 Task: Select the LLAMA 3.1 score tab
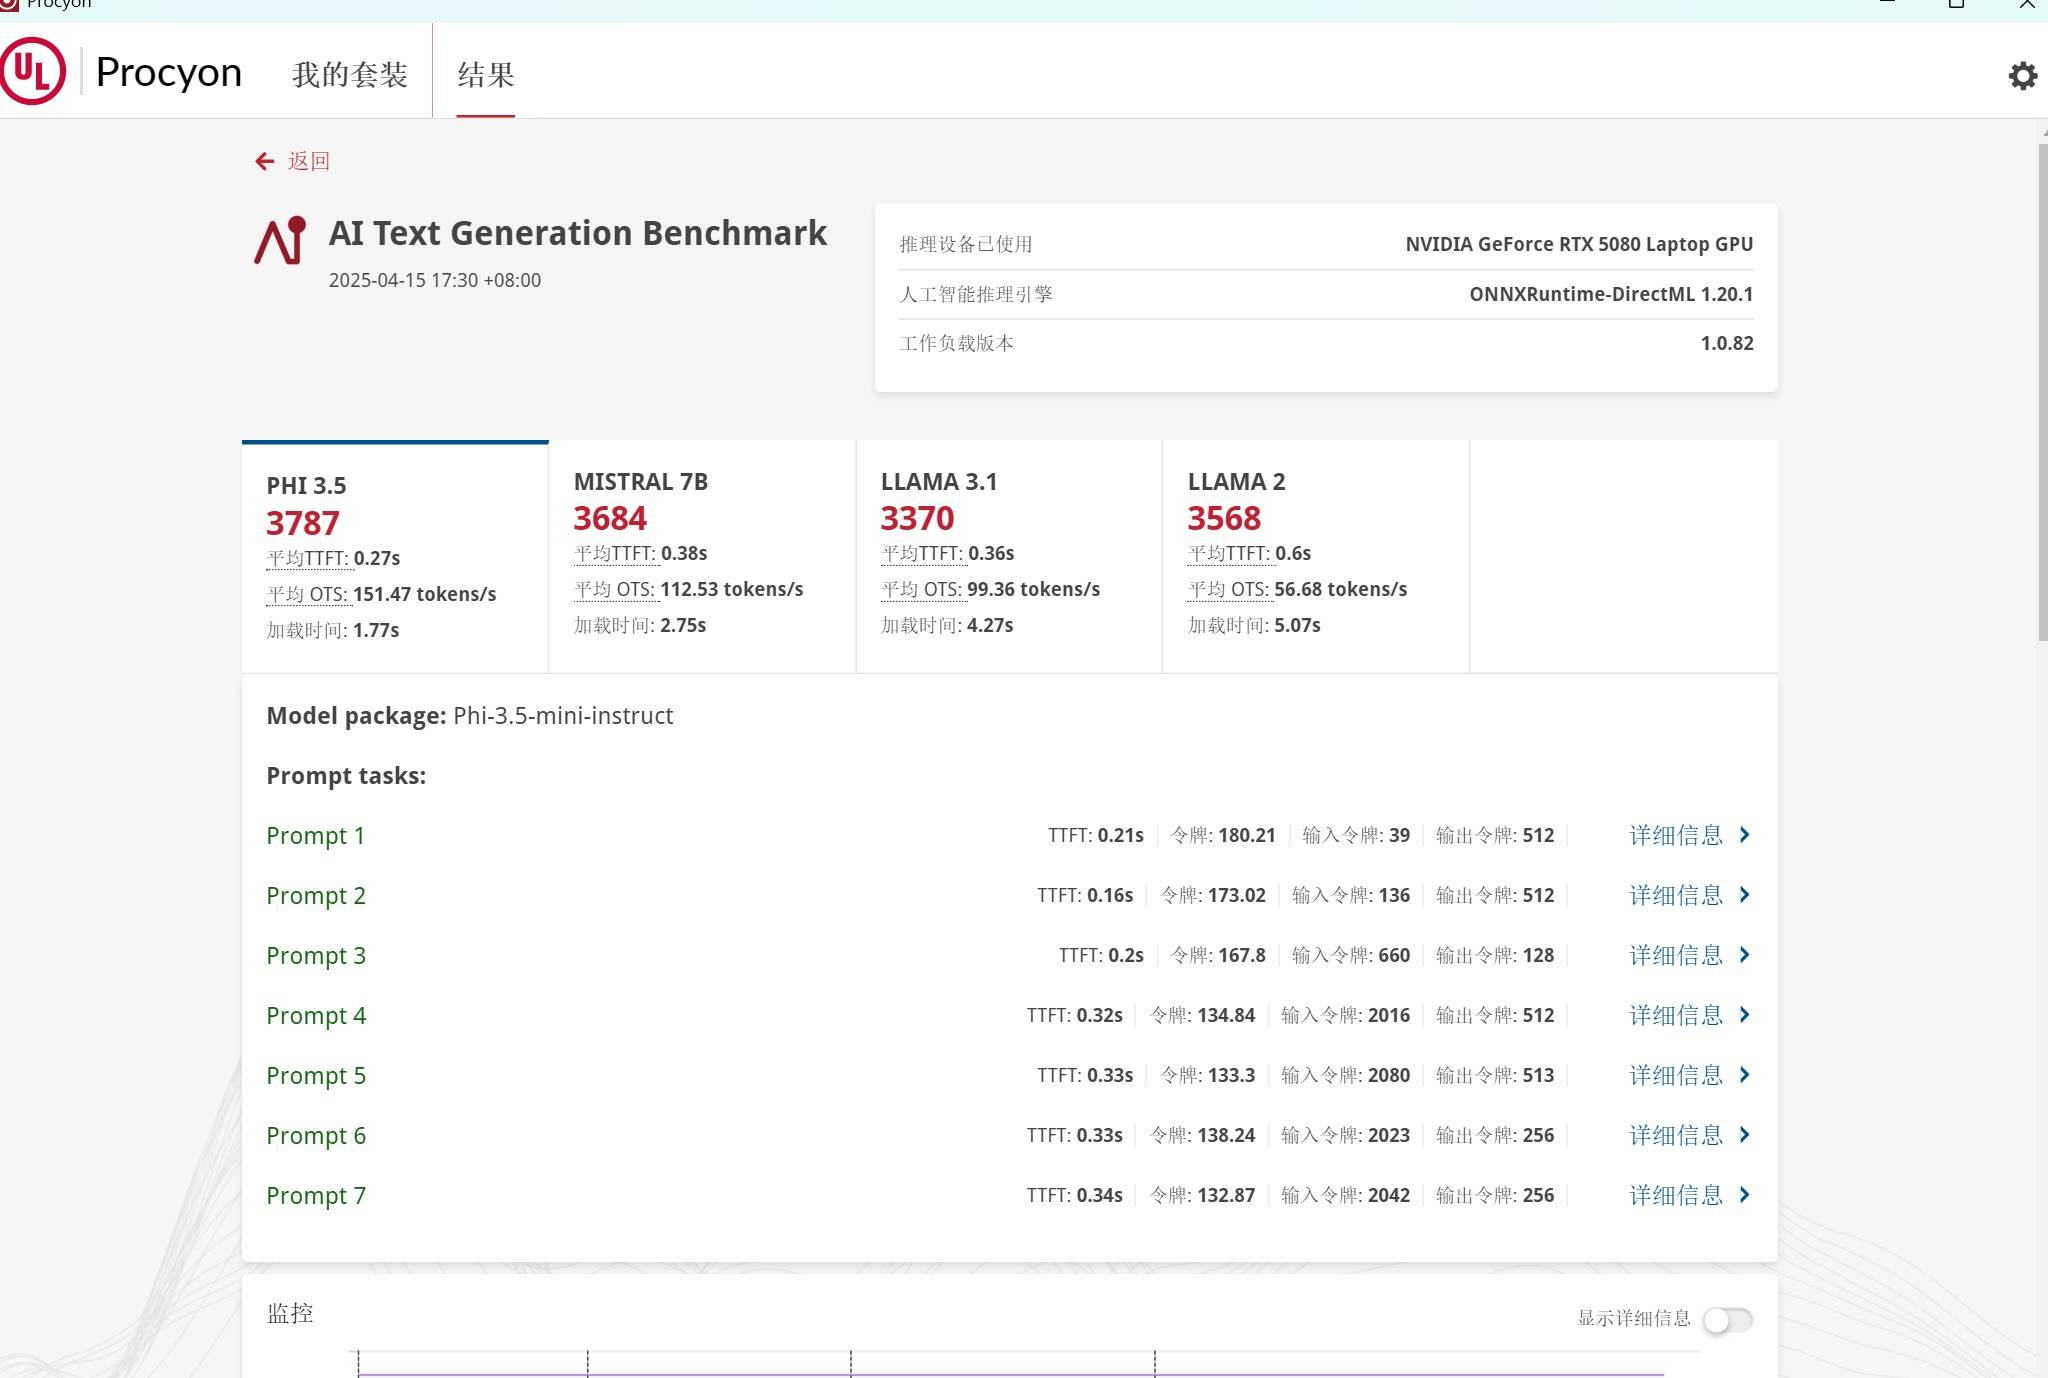1008,555
